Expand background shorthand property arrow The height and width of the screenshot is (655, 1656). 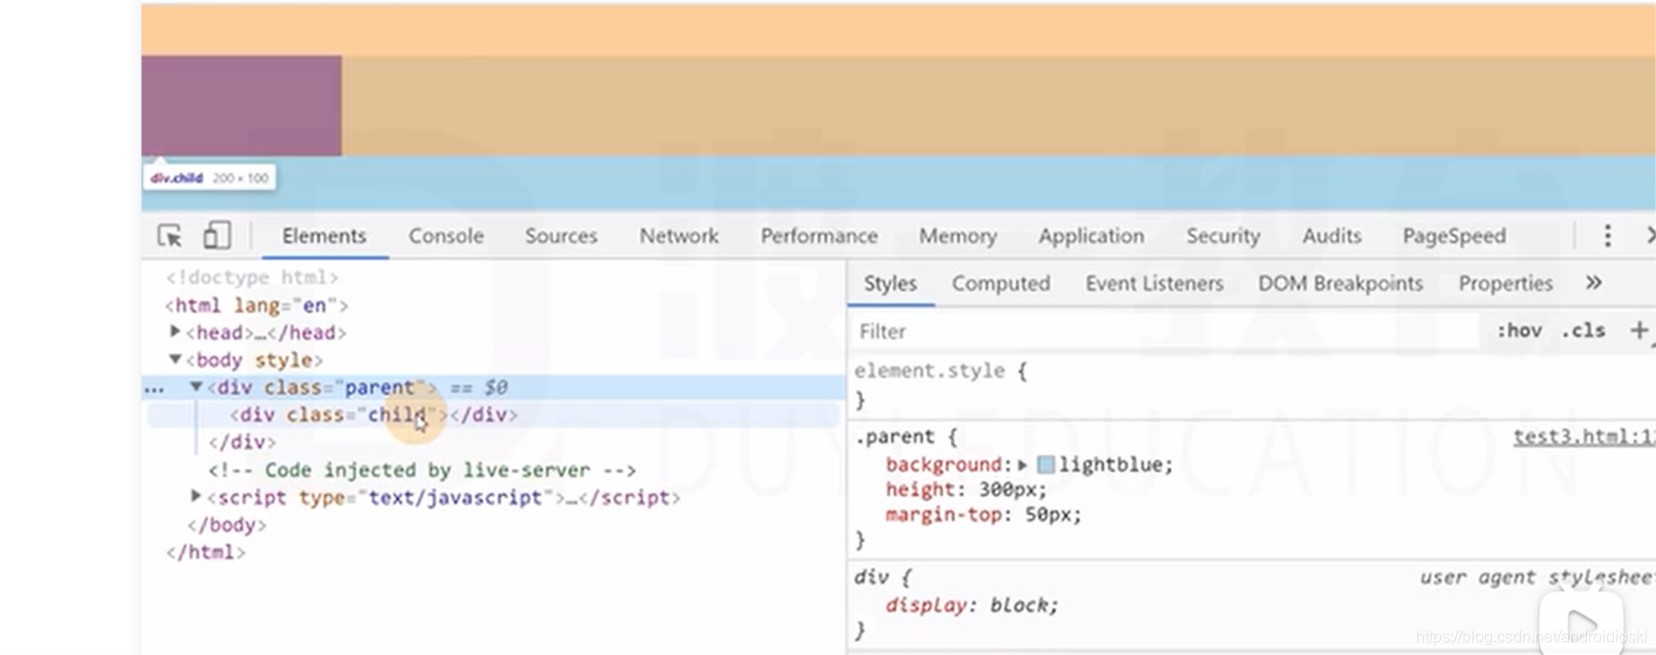1022,465
